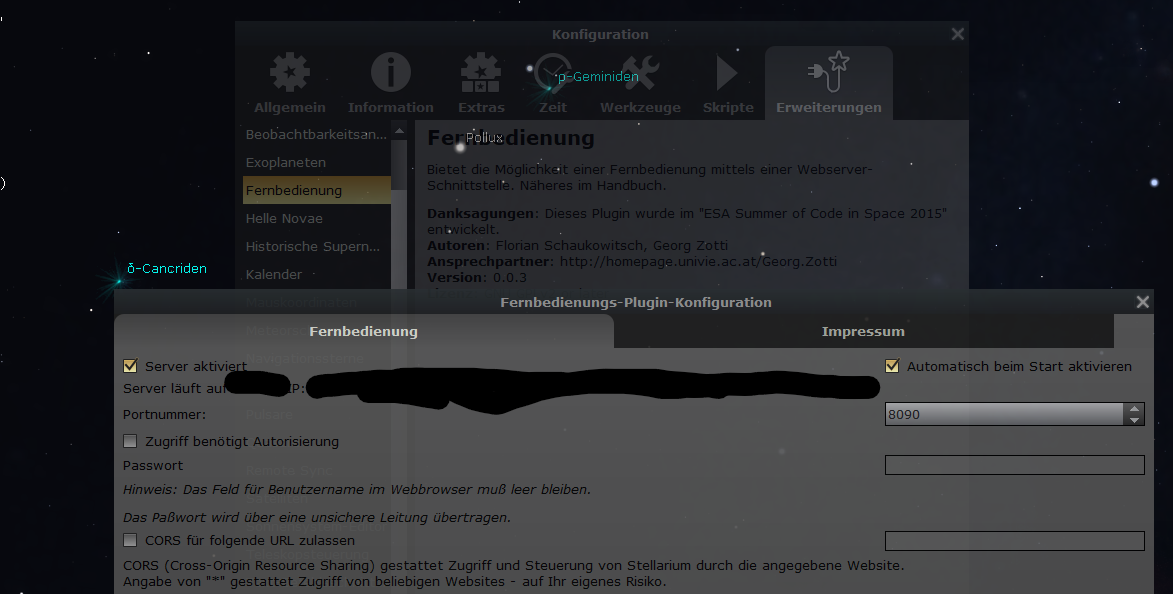Increase the Portnummer with up arrow
Screen dimensions: 1173x594
[1134, 408]
